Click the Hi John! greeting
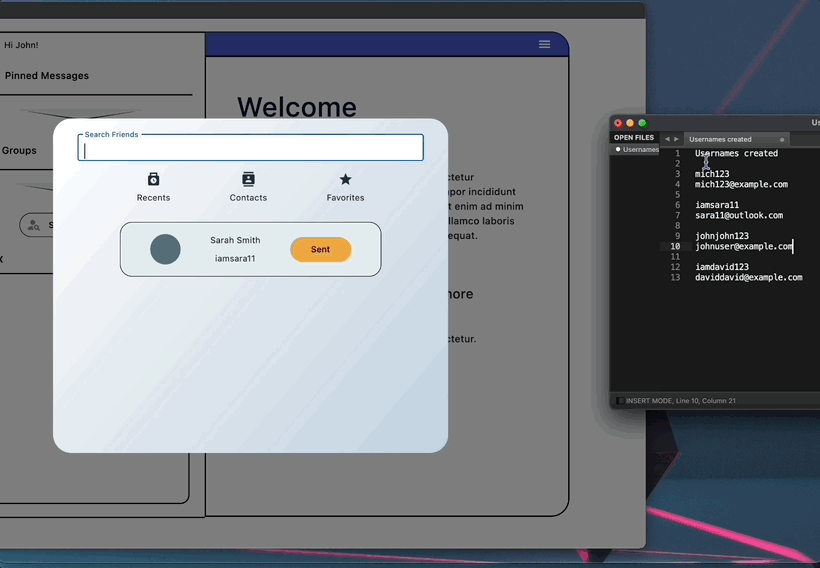Viewport: 820px width, 568px height. pyautogui.click(x=21, y=45)
